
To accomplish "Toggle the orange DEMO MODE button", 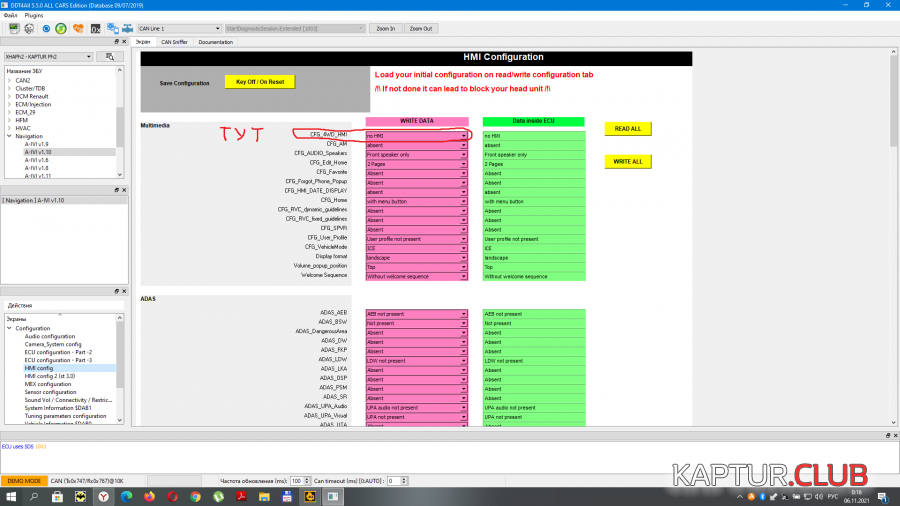I will (24, 481).
